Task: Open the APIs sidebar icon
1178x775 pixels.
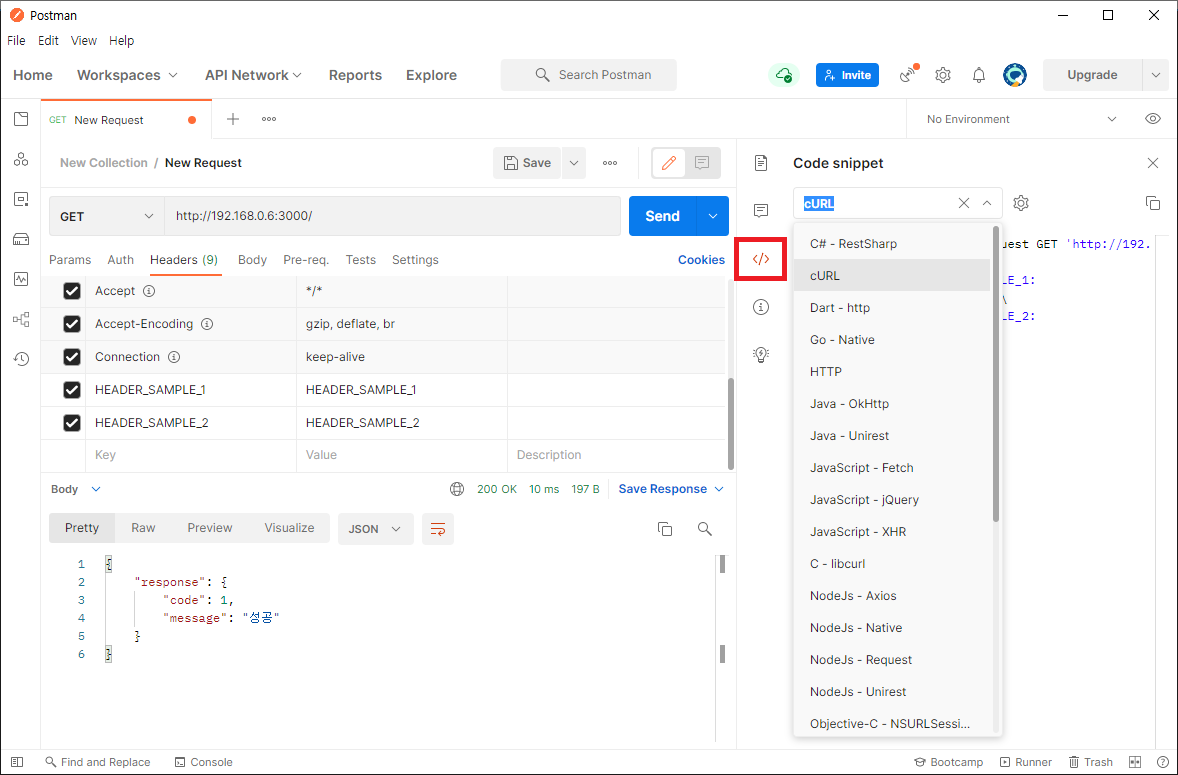Action: click(21, 159)
